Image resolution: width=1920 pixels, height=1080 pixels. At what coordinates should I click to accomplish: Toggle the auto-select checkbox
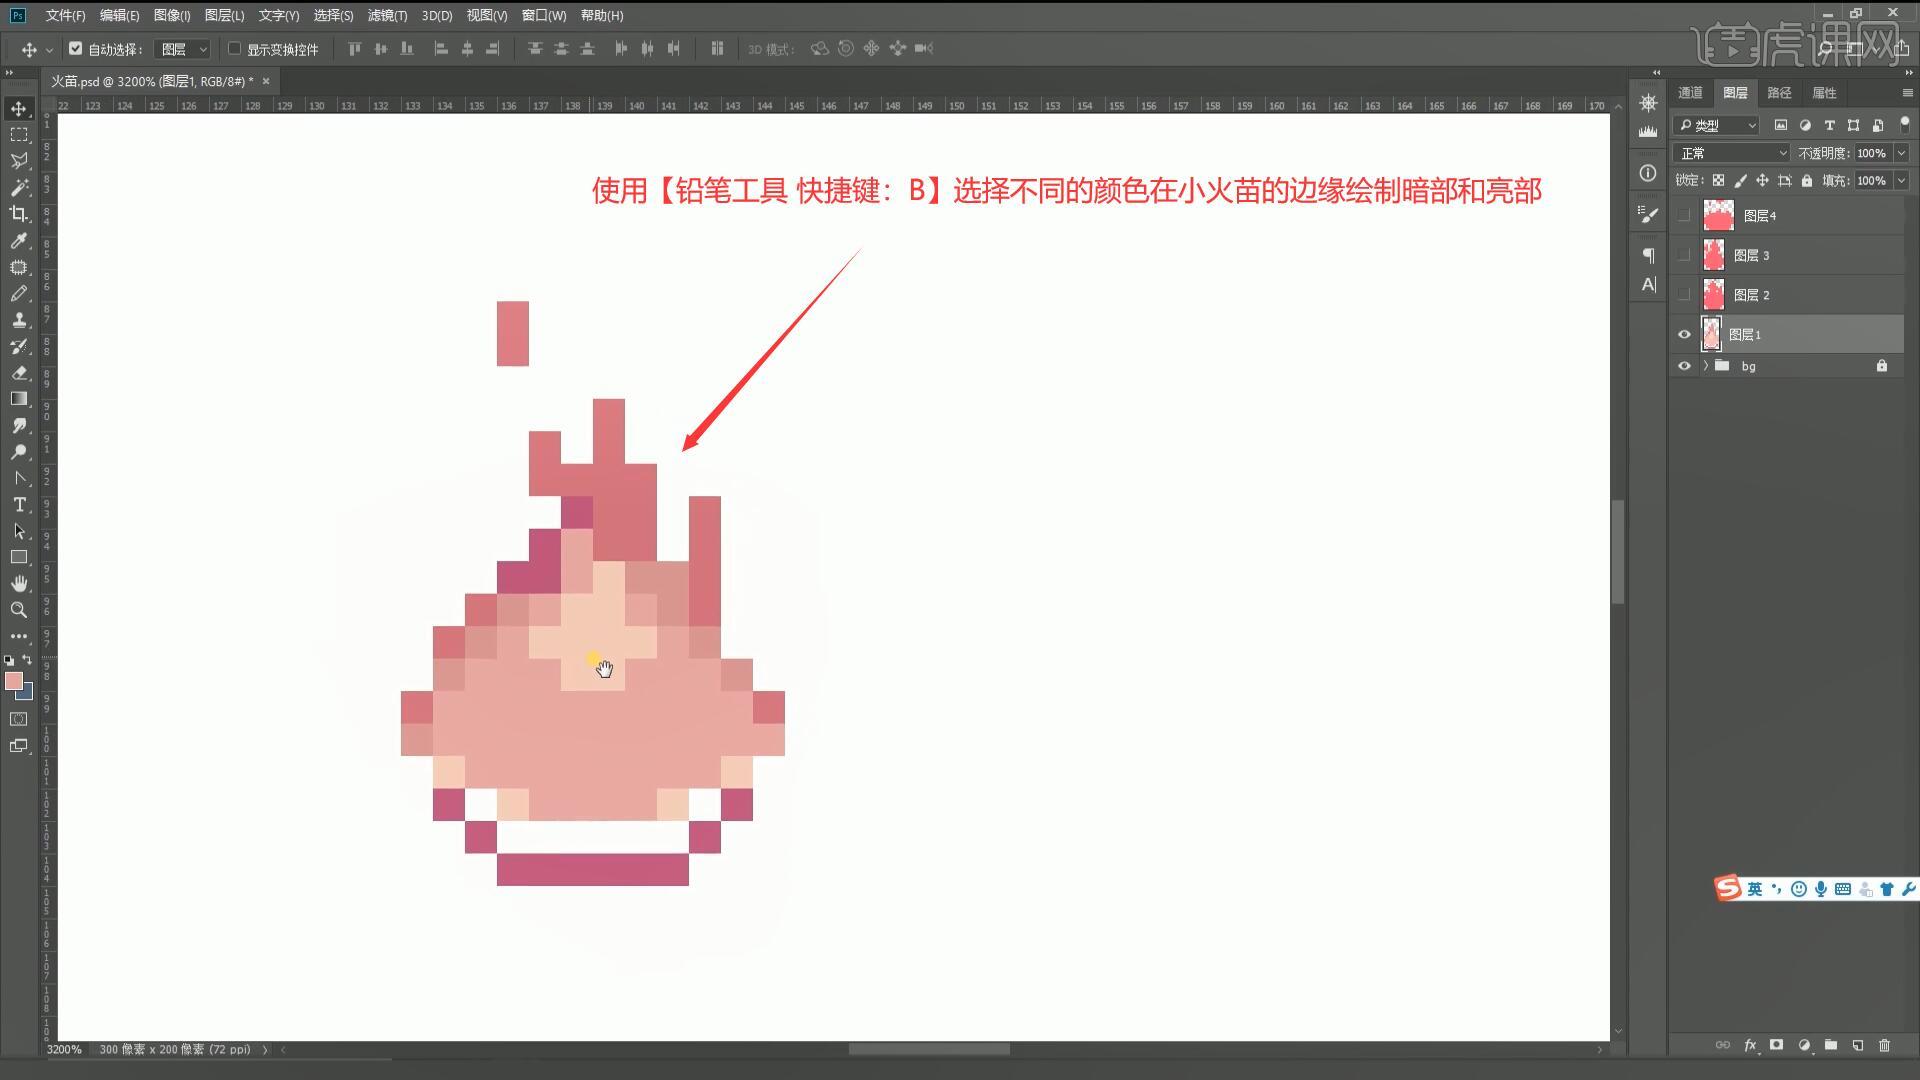point(76,48)
